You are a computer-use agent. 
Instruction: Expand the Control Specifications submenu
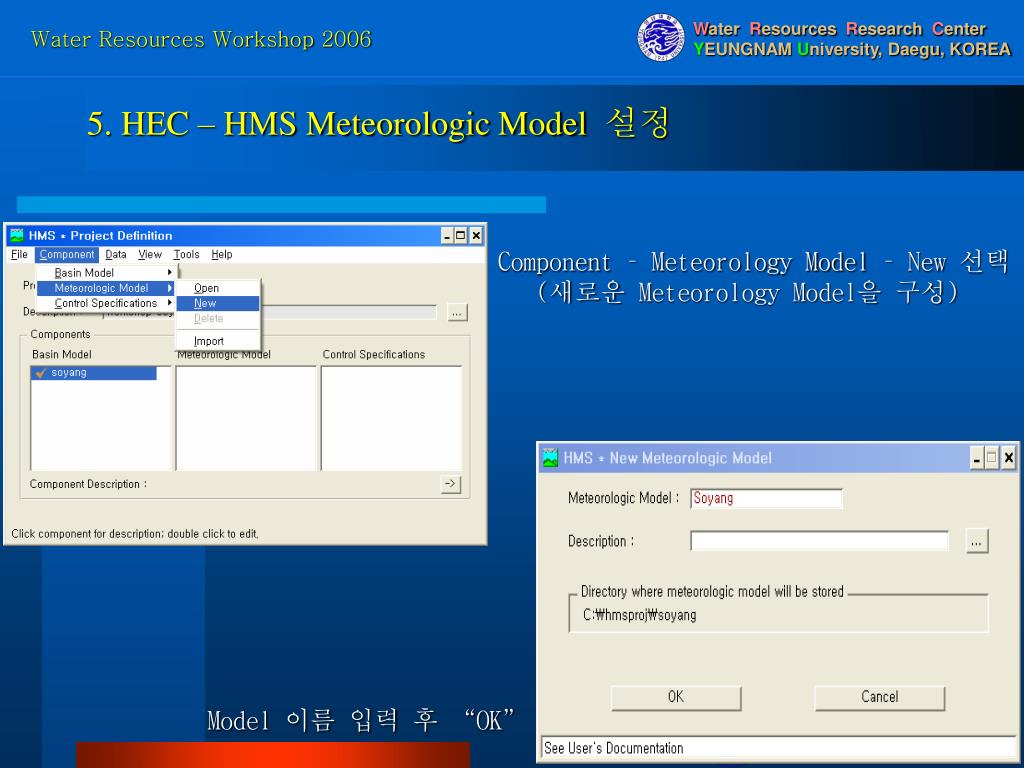106,303
